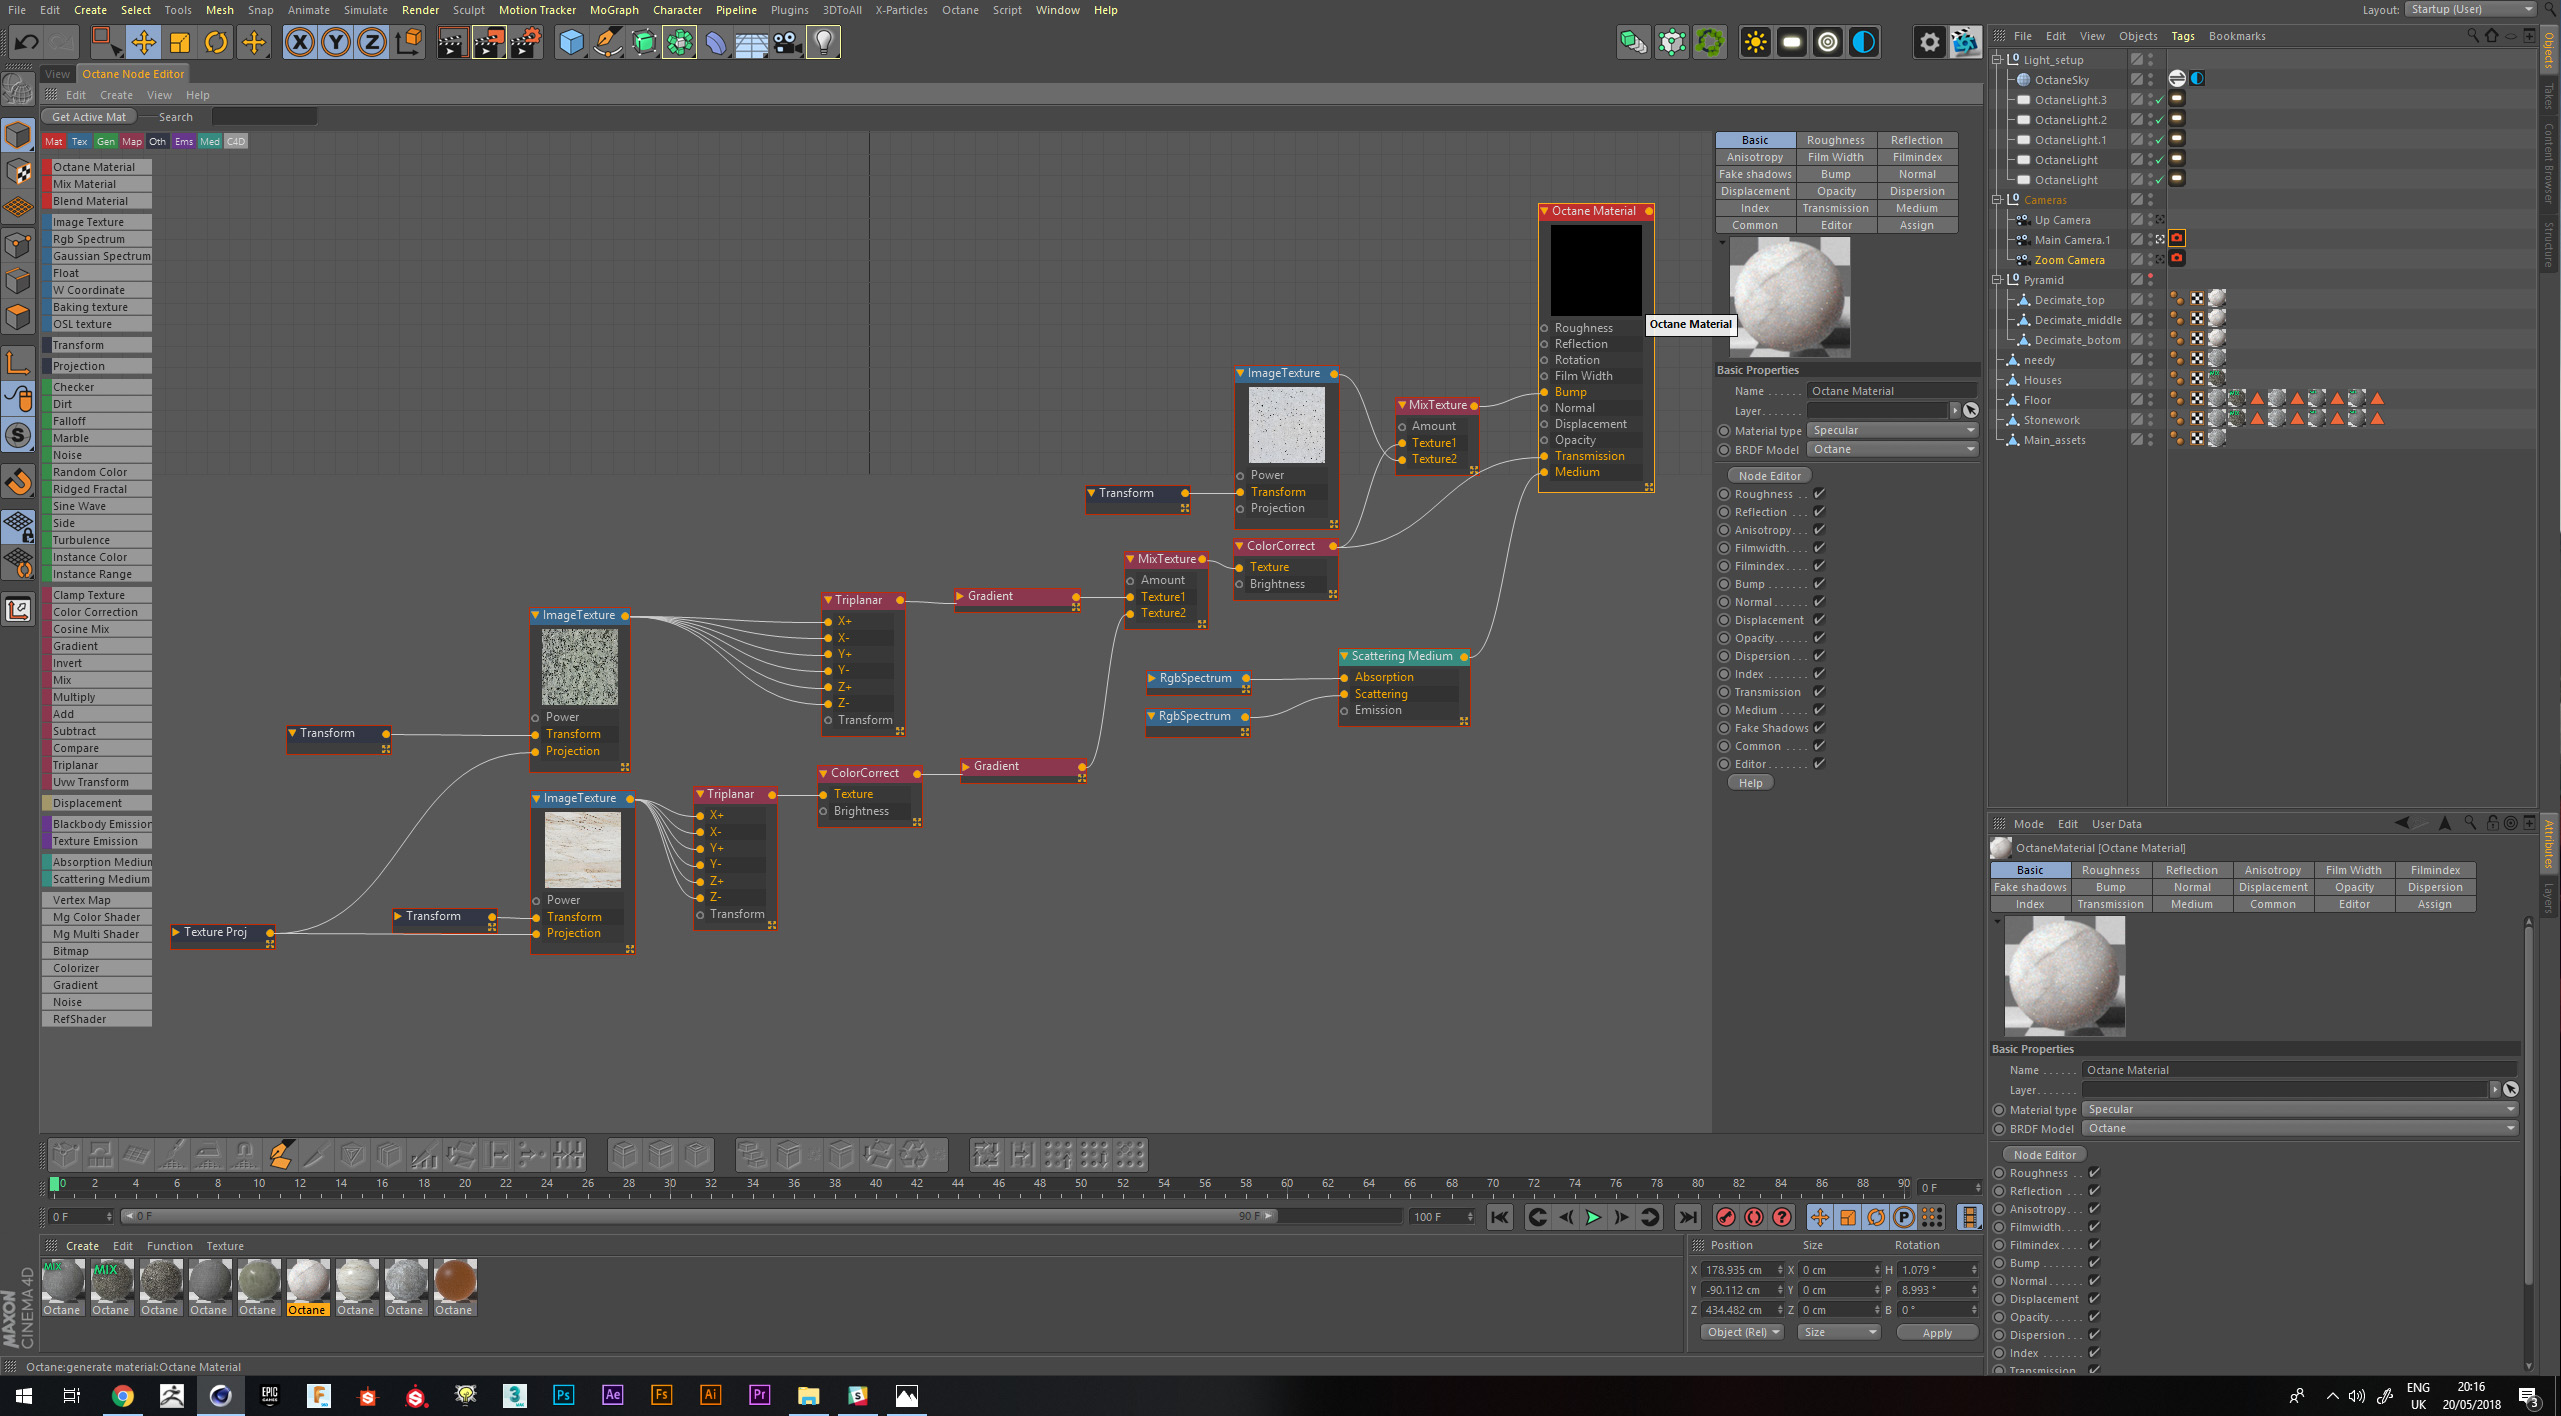Jump to end of timeline
2561x1416 pixels.
pos(1688,1217)
